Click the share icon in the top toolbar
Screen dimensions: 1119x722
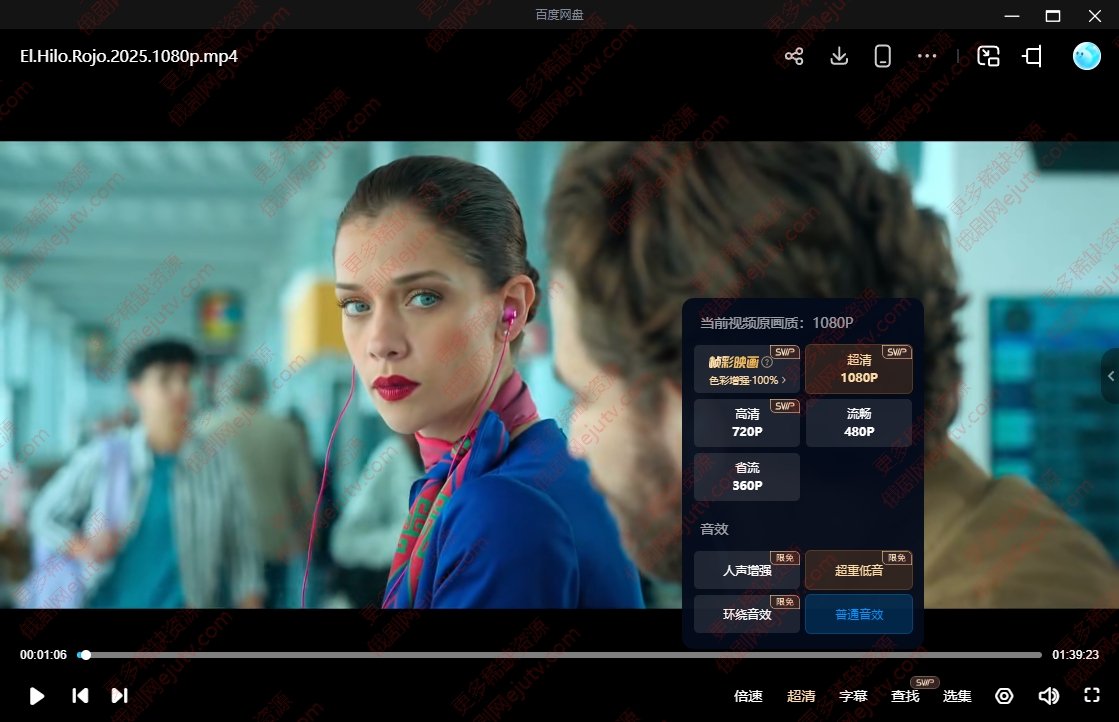[x=794, y=56]
